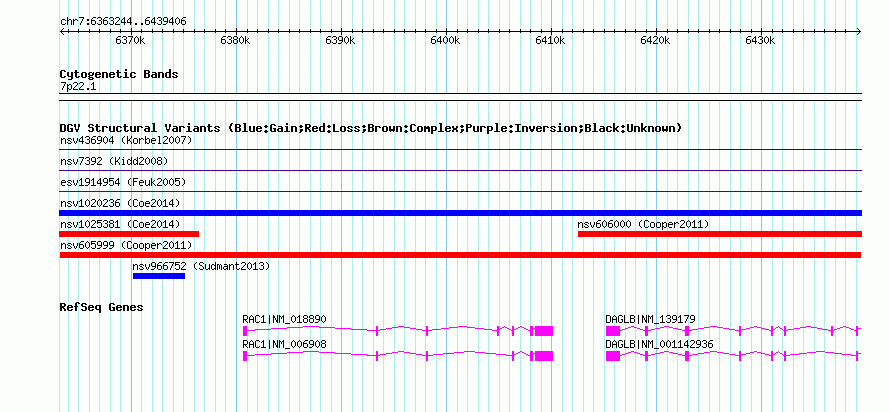Click the thin purple esv1914954 inversion line

tap(460, 192)
